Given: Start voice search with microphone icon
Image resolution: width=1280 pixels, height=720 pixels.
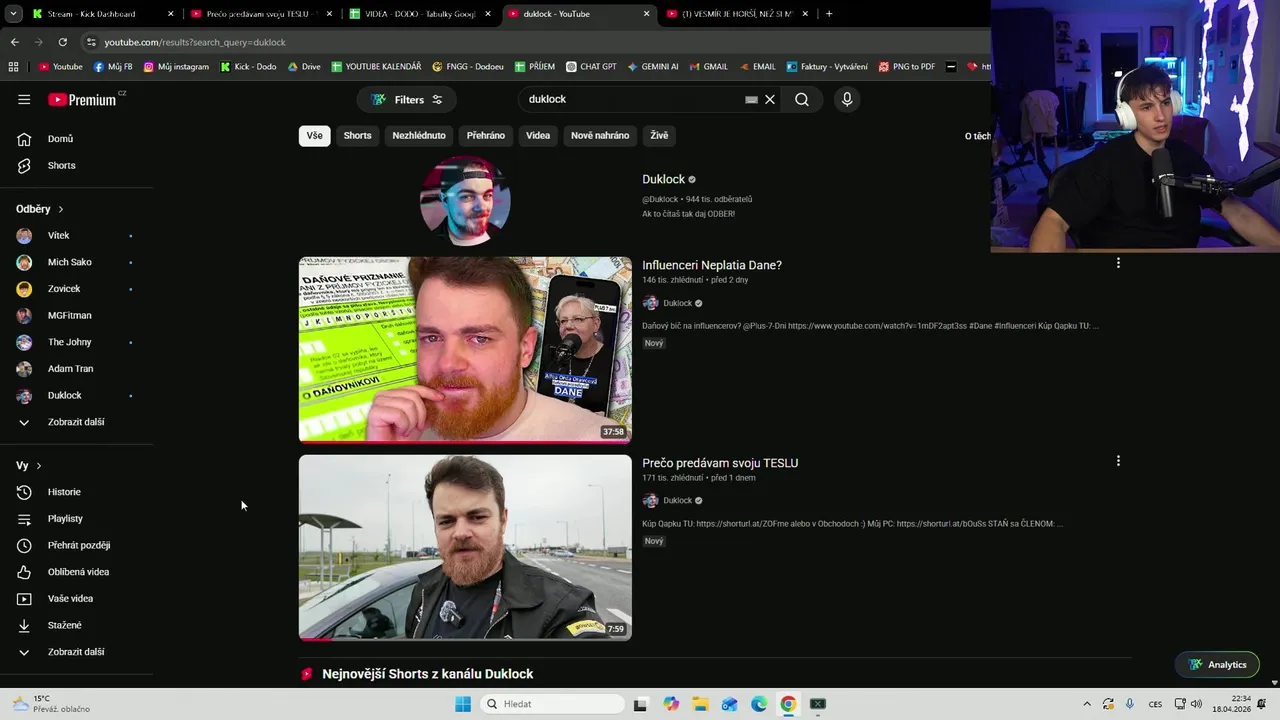Looking at the screenshot, I should (x=847, y=99).
